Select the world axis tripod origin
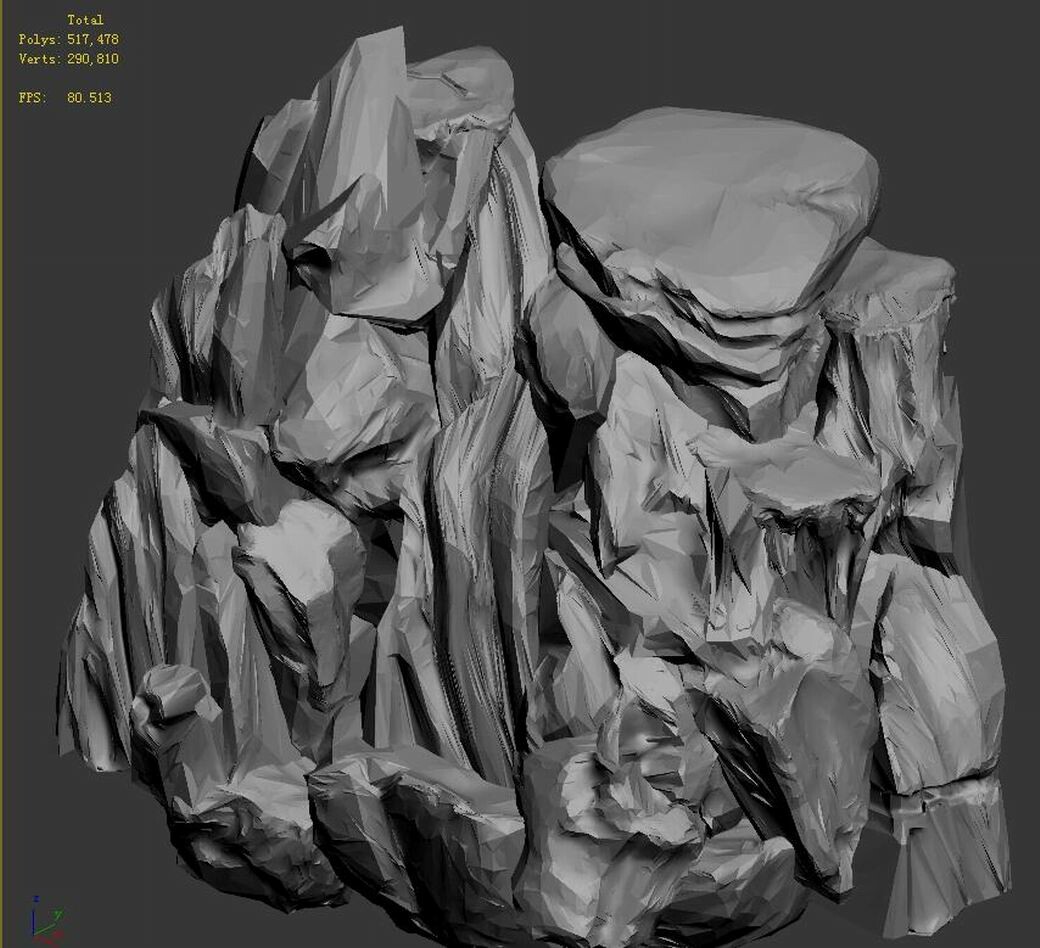This screenshot has height=948, width=1040. (x=34, y=935)
